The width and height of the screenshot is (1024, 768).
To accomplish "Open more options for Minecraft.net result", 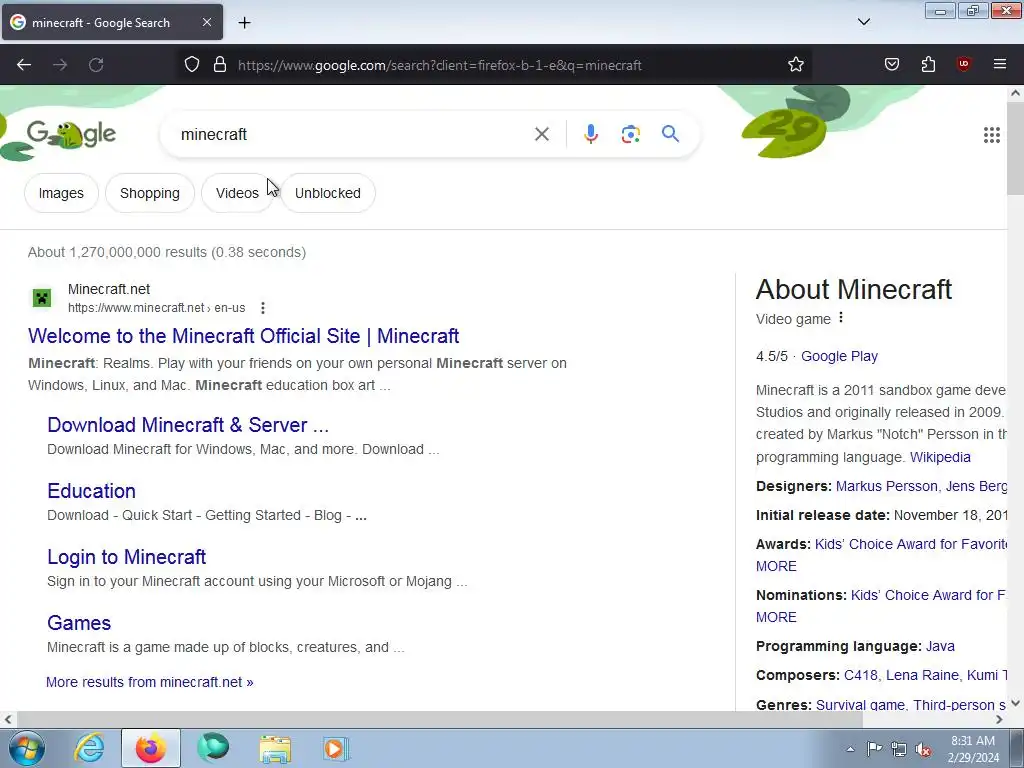I will [x=263, y=308].
